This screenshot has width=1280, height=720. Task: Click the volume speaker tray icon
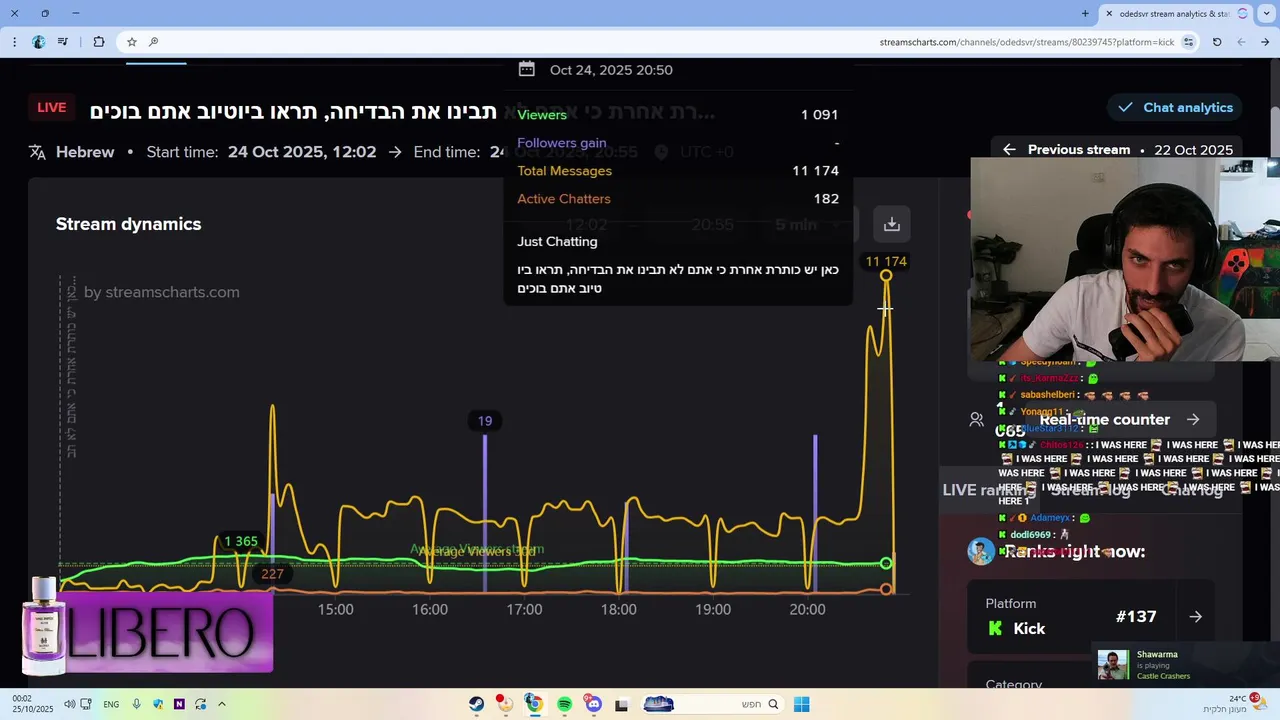69,704
